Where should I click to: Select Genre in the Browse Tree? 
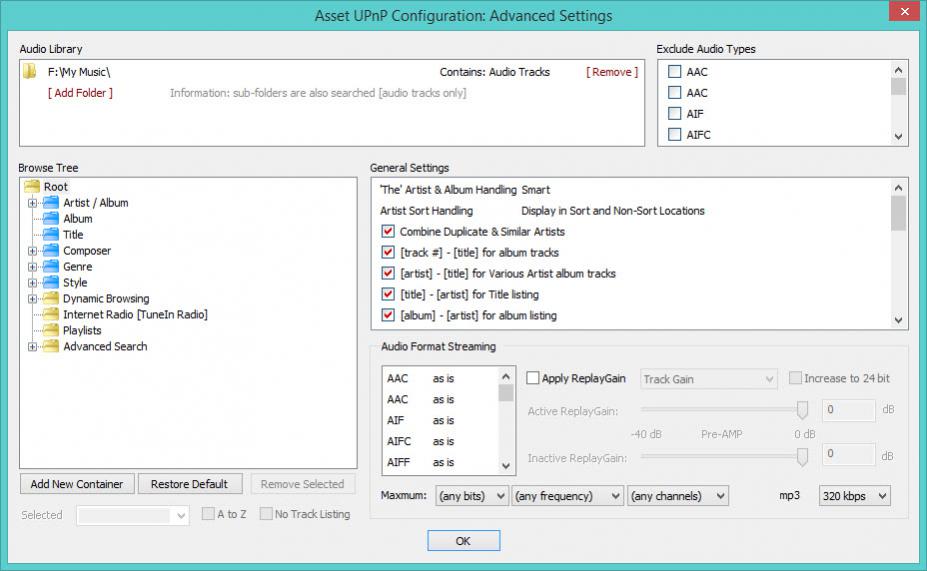tap(77, 267)
